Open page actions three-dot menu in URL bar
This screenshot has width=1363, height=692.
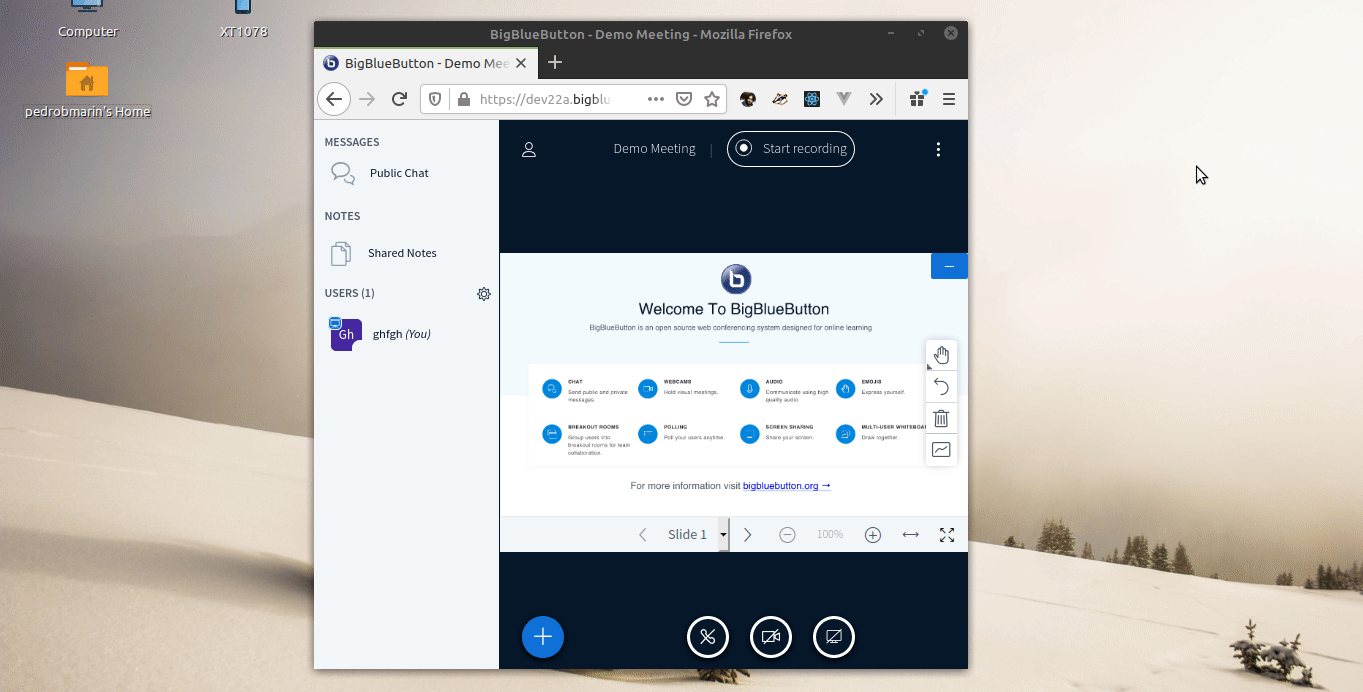pos(656,99)
